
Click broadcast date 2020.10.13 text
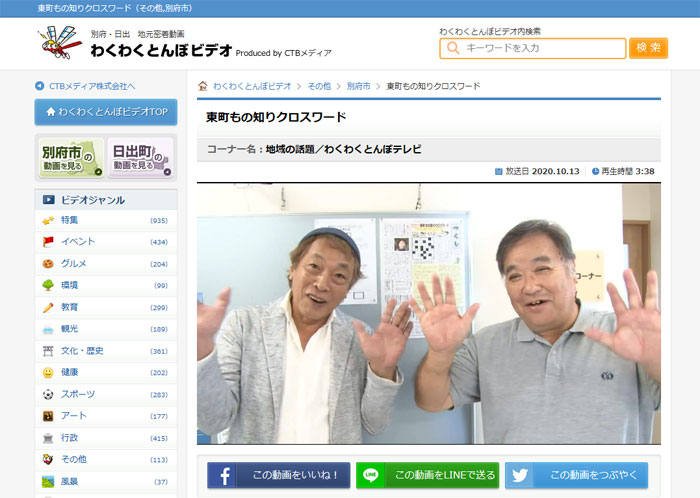(555, 171)
